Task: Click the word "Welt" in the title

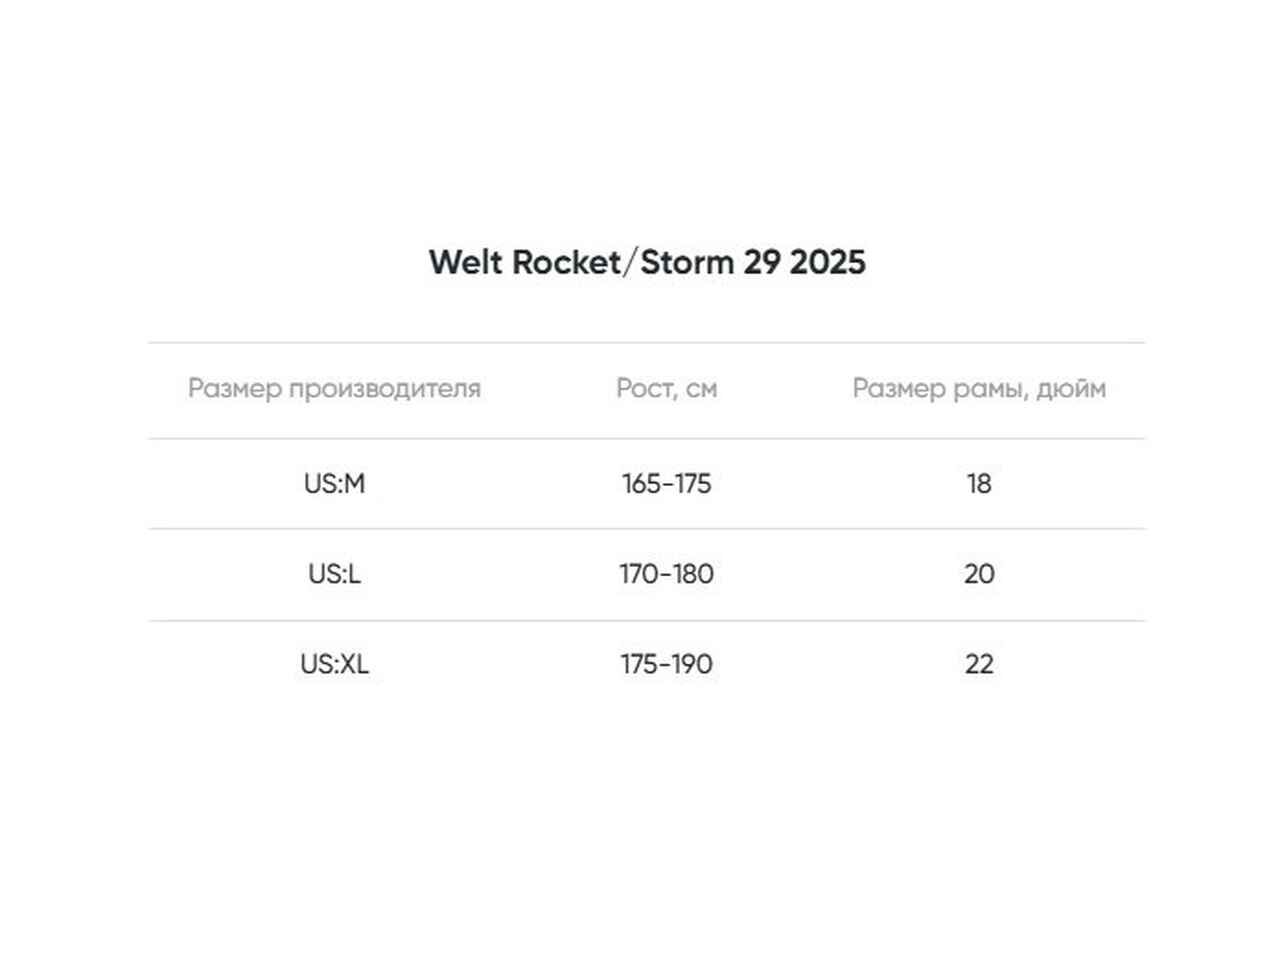Action: tap(465, 262)
